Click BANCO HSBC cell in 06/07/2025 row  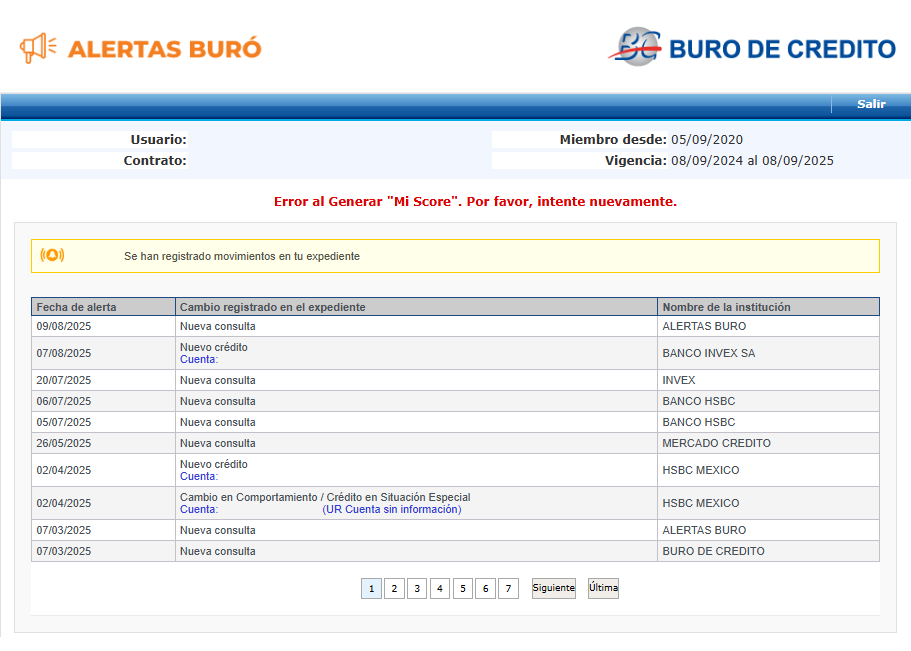[x=768, y=401]
